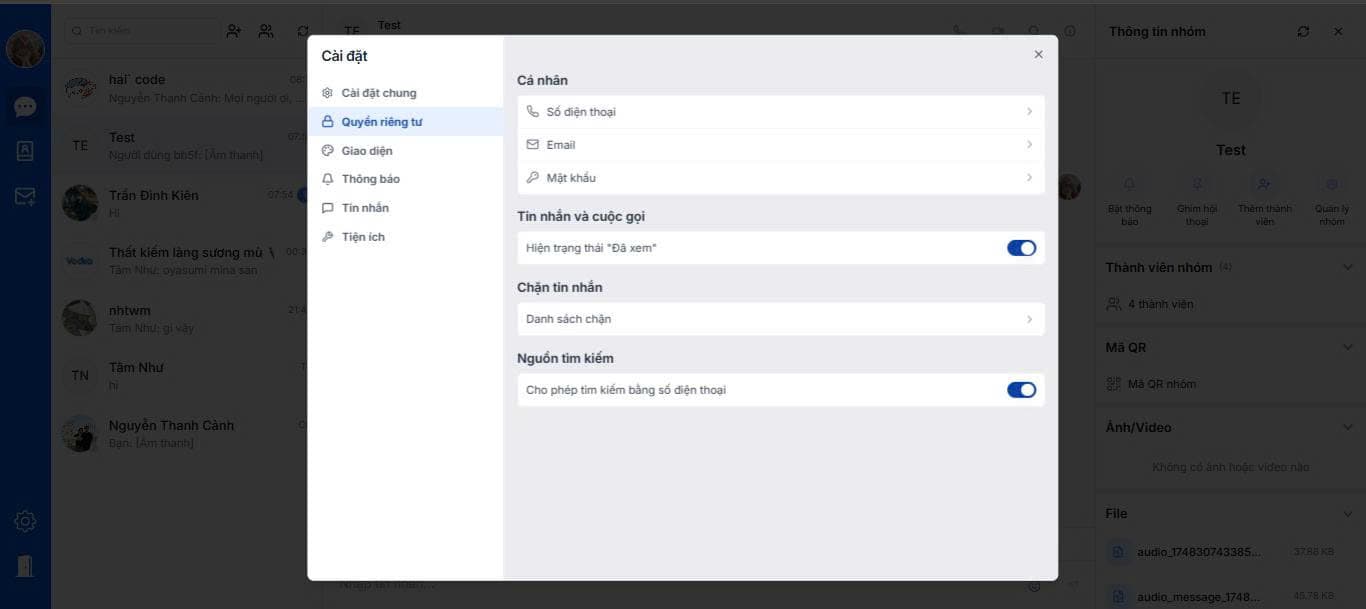Click Bật thông báo bell icon

[x=1130, y=184]
